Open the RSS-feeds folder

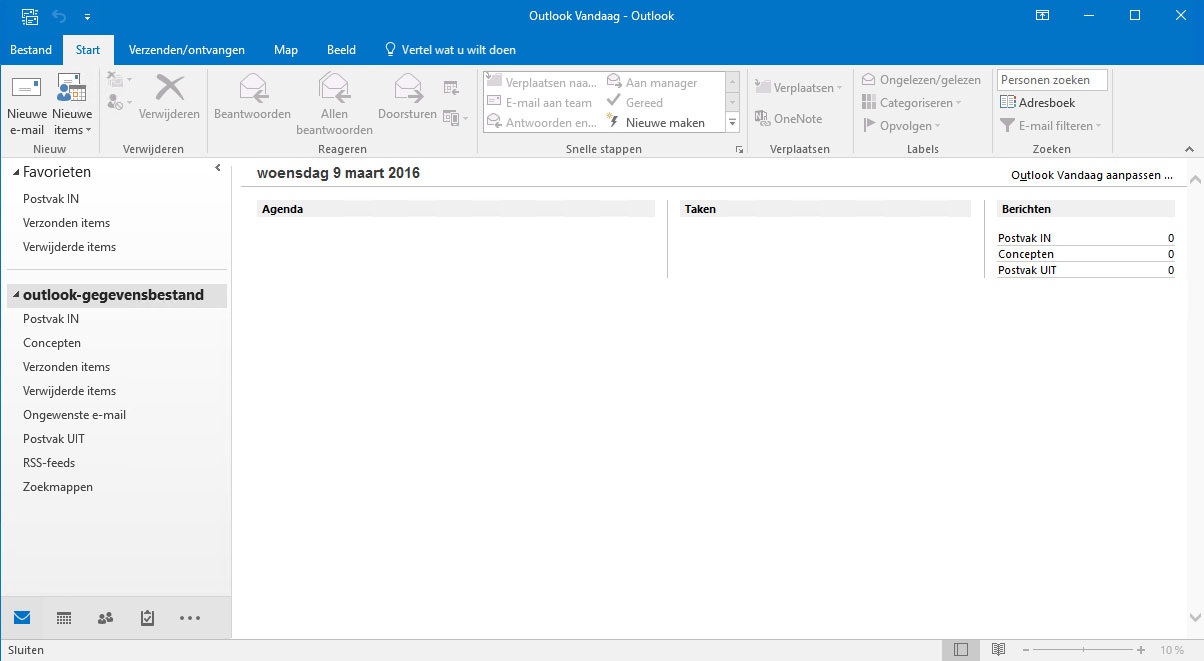tap(49, 463)
